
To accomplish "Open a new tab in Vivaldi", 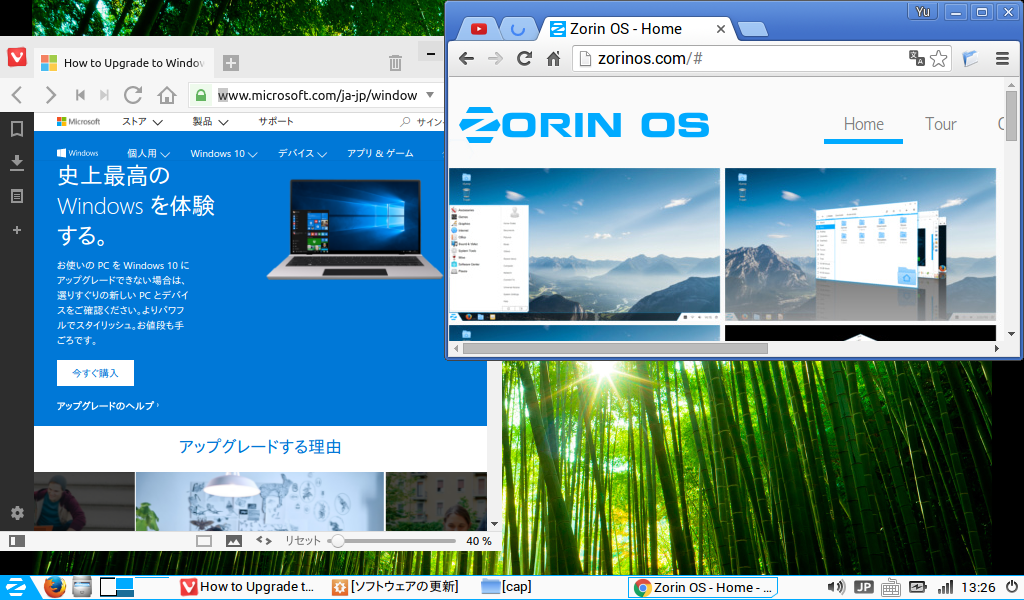I will [231, 63].
